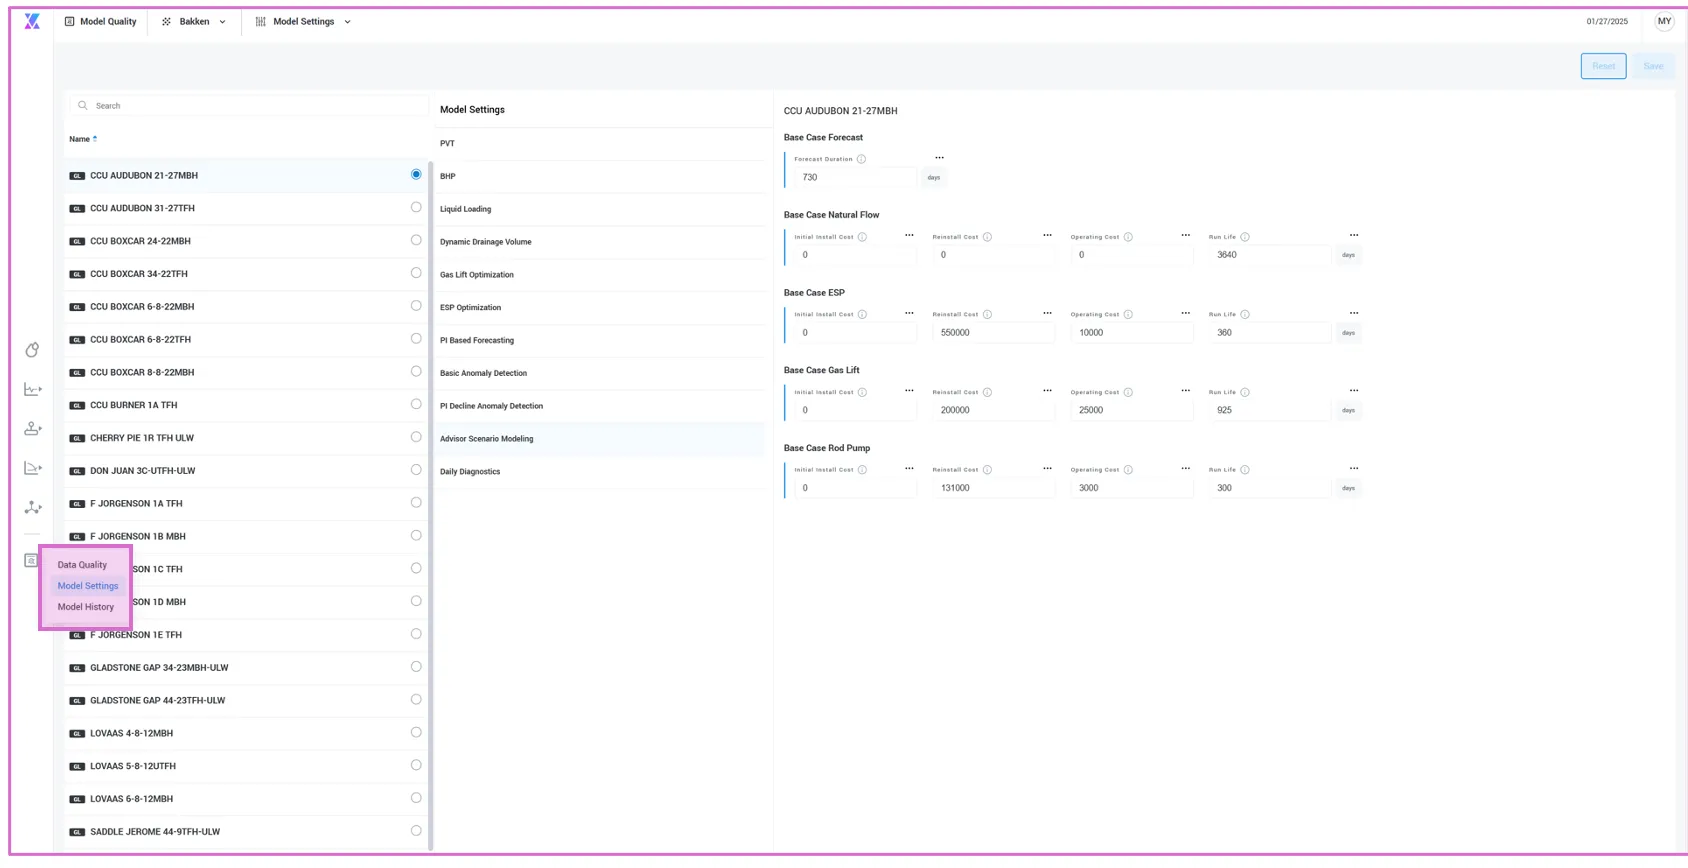
Task: Click the well list vertical scrollbar
Action: 431,505
